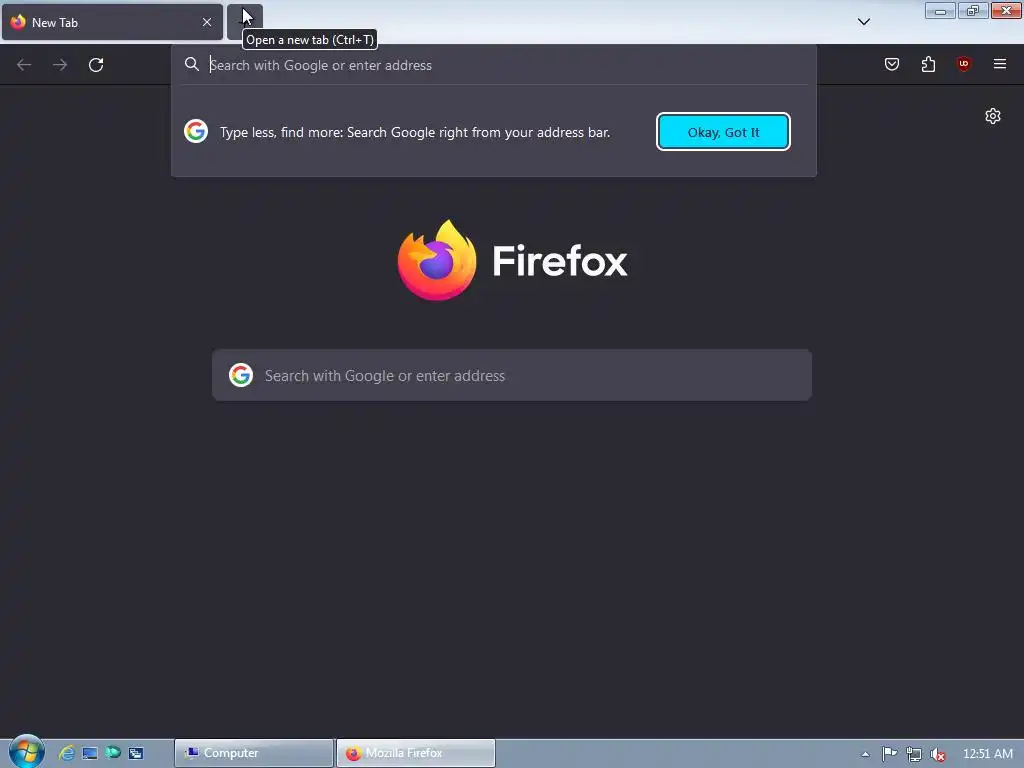Click the Show Desktop quick launch icon
This screenshot has height=768, width=1024.
89,753
